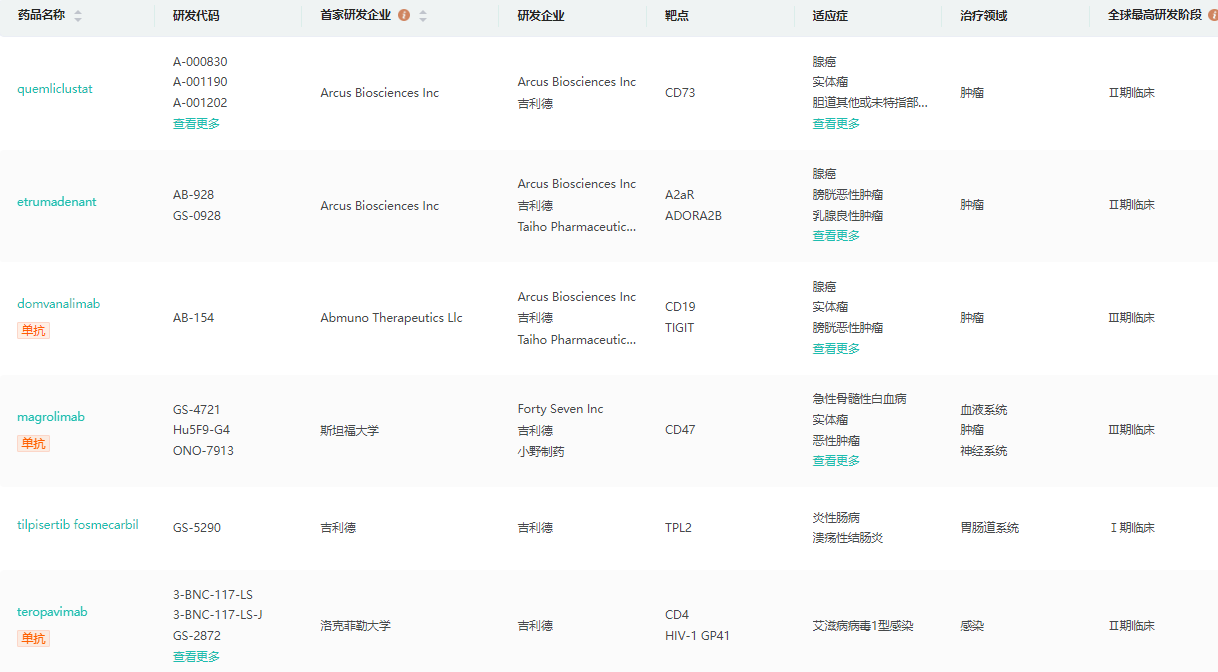
Task: Click the 治疗领域 column header
Action: pos(984,16)
